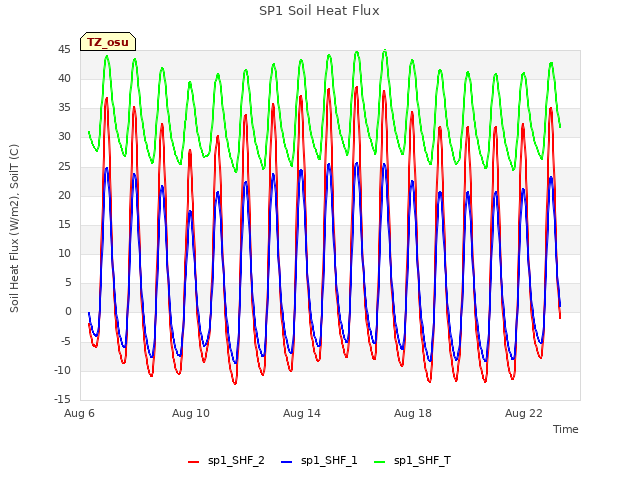Click the Aug 14 x-axis label
This screenshot has width=640, height=480.
[x=302, y=413]
